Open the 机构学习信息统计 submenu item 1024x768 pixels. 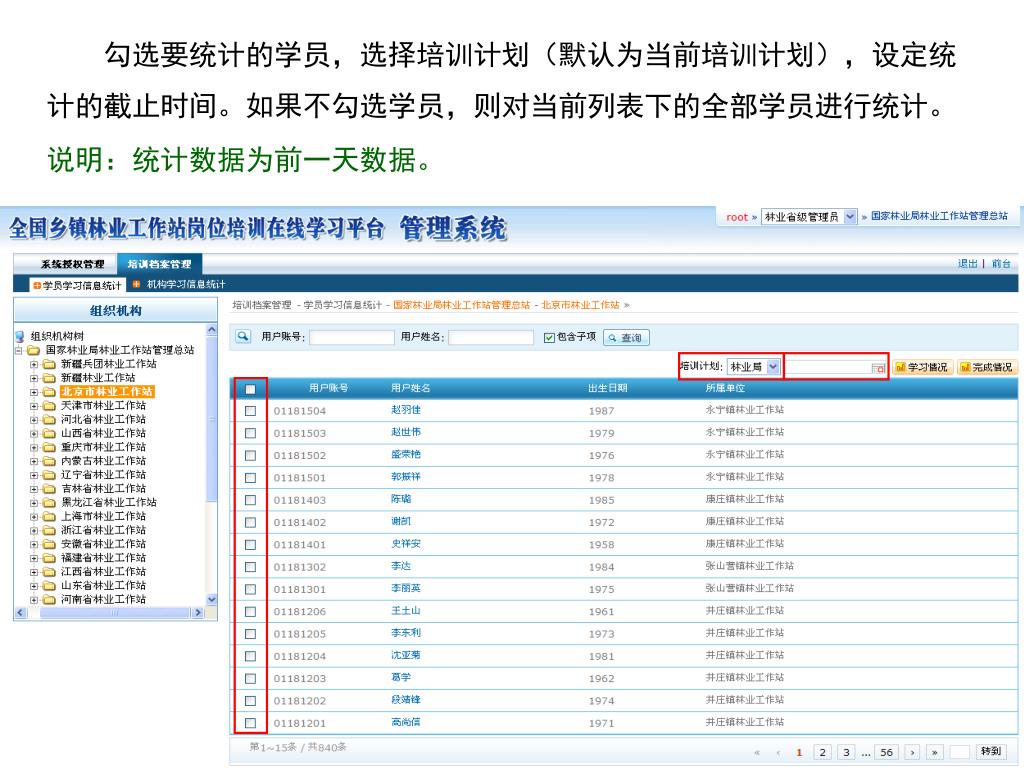pos(185,285)
